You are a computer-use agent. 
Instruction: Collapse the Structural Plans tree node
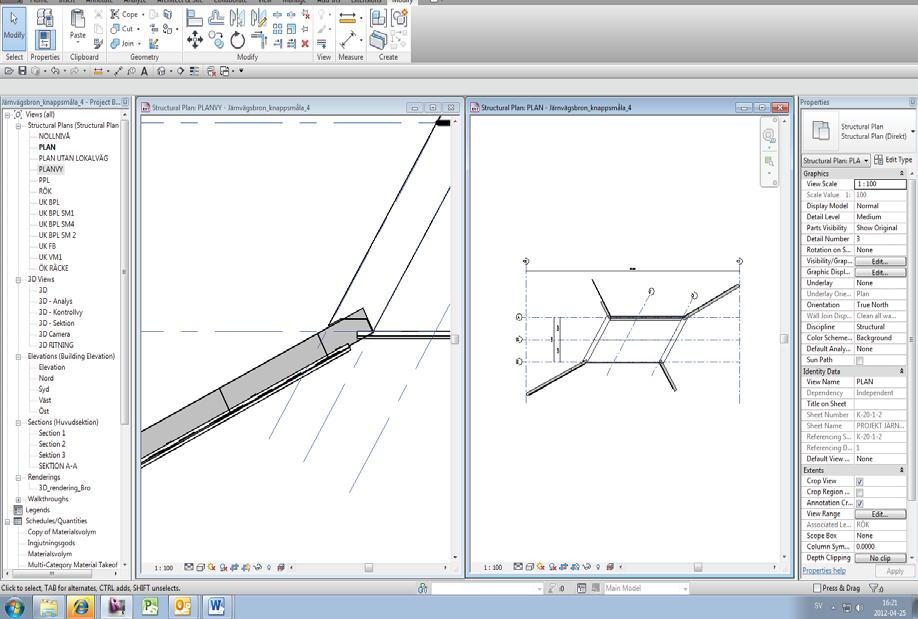click(18, 125)
